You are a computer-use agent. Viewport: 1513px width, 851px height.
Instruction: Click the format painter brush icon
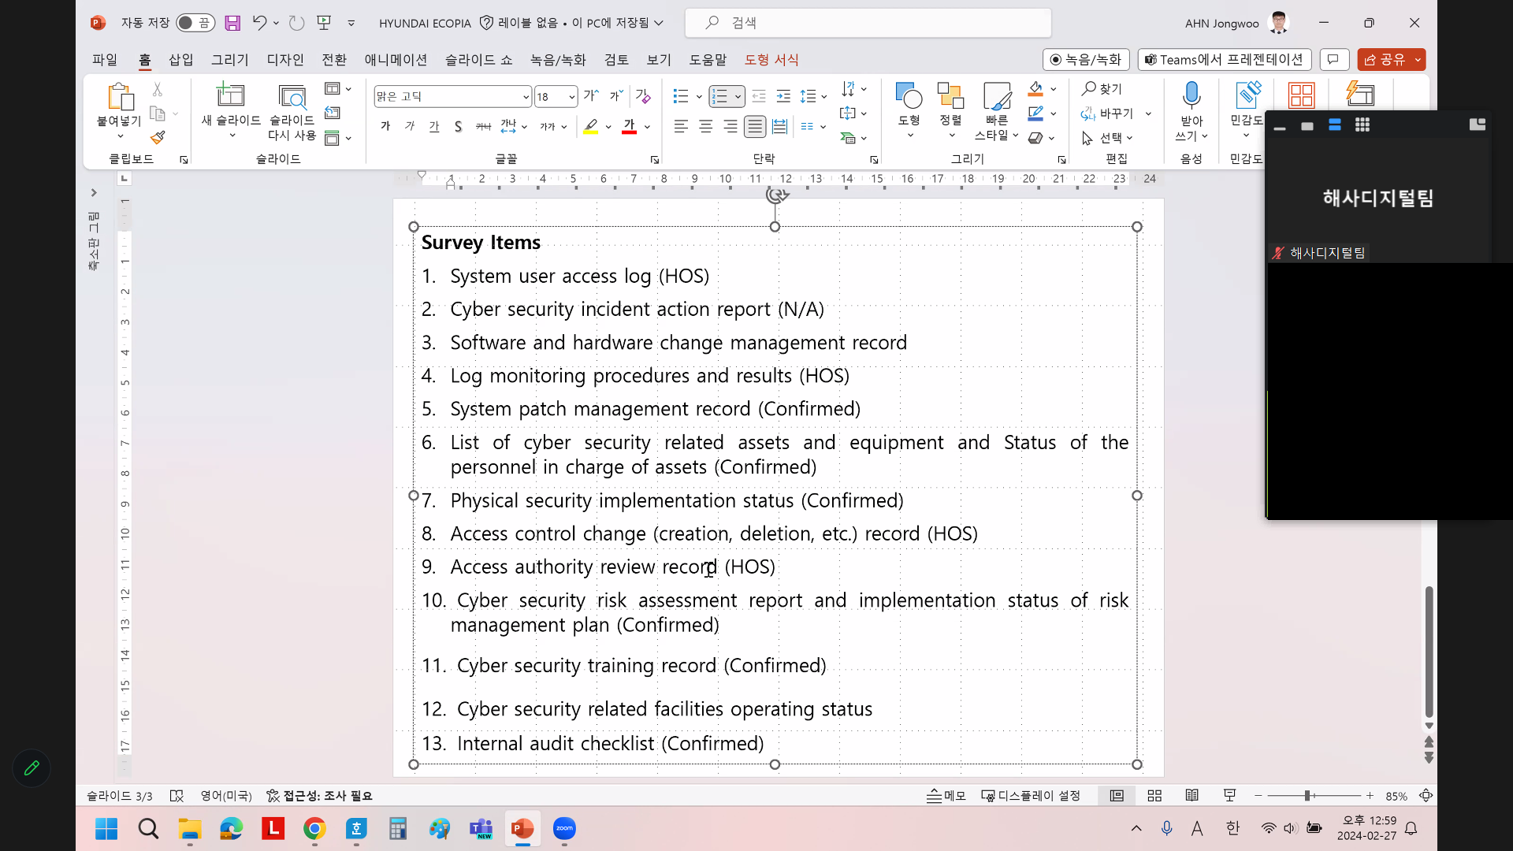pos(158,138)
